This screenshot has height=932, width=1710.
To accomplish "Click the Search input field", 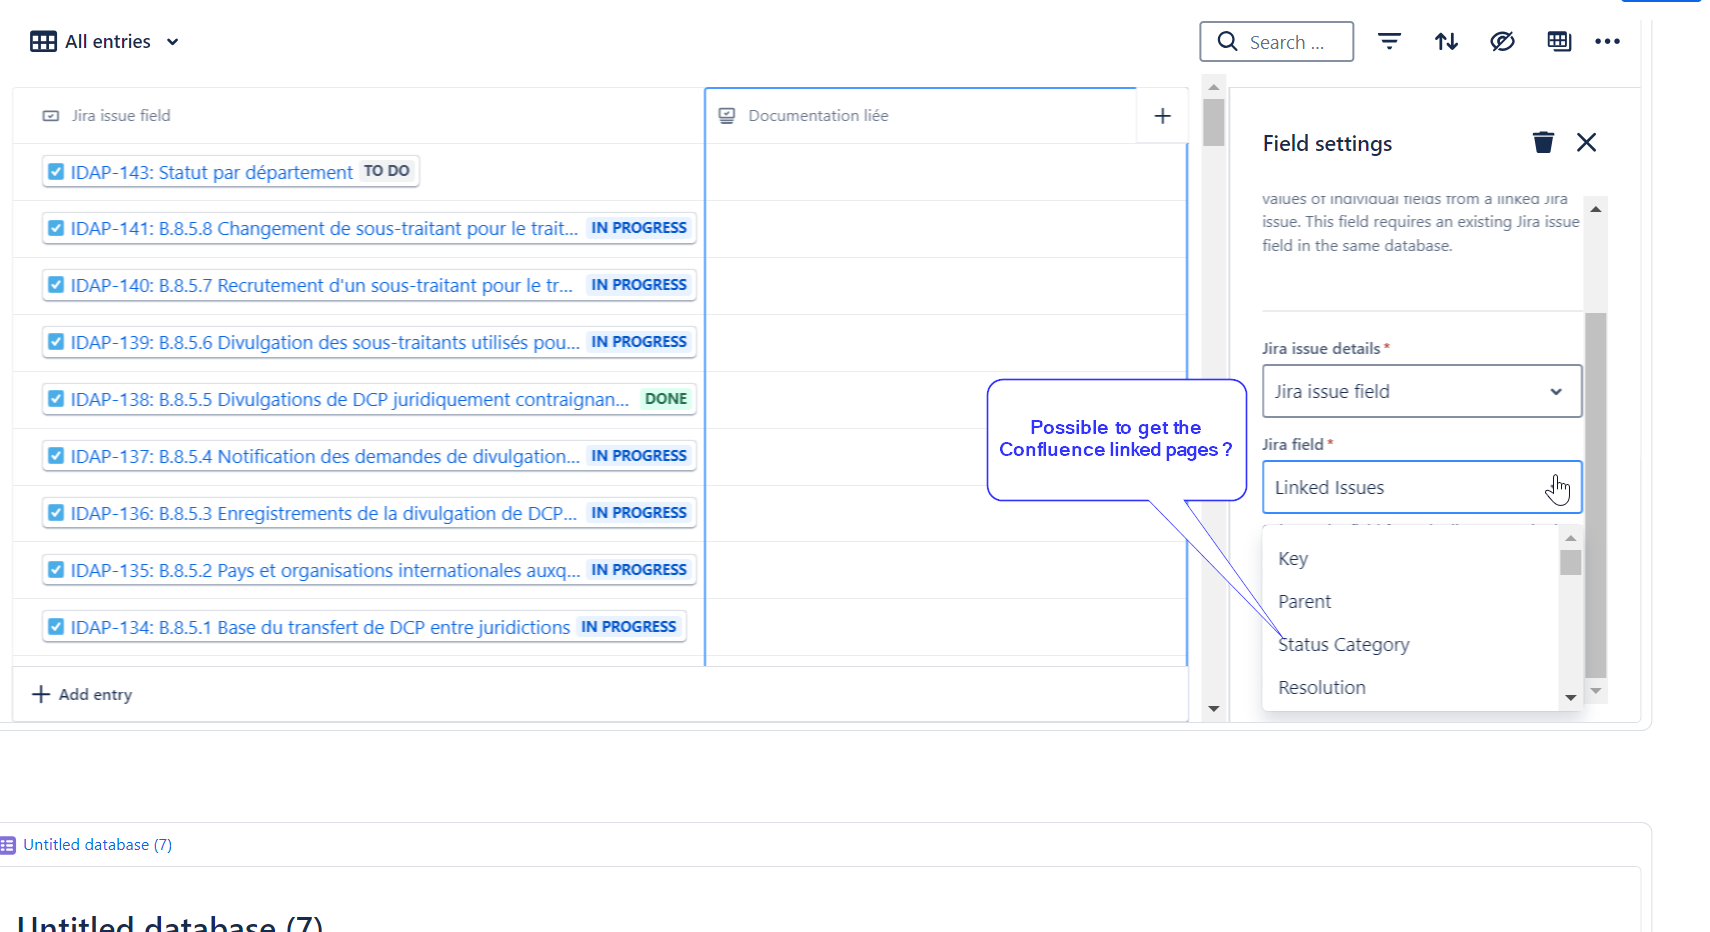I will [1276, 42].
